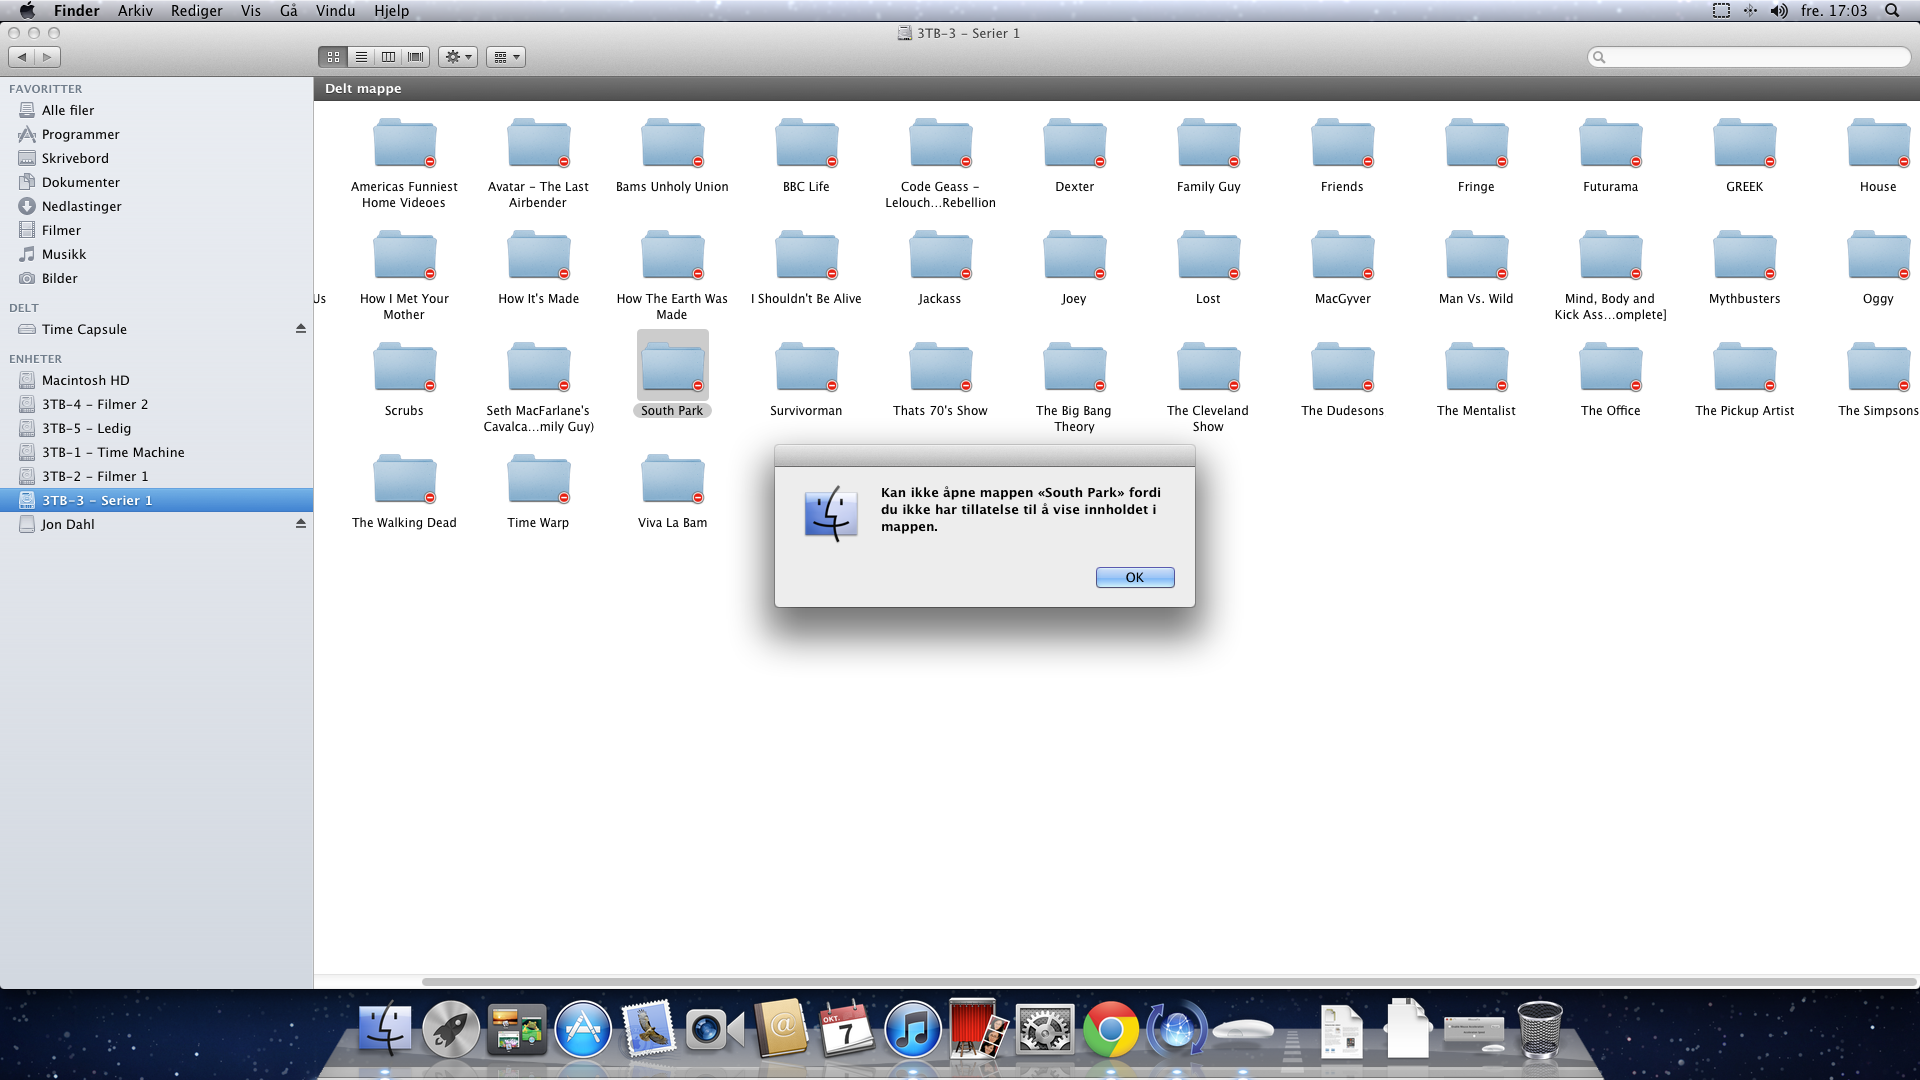The height and width of the screenshot is (1080, 1920).
Task: Open the arrange items dropdown
Action: pos(506,57)
